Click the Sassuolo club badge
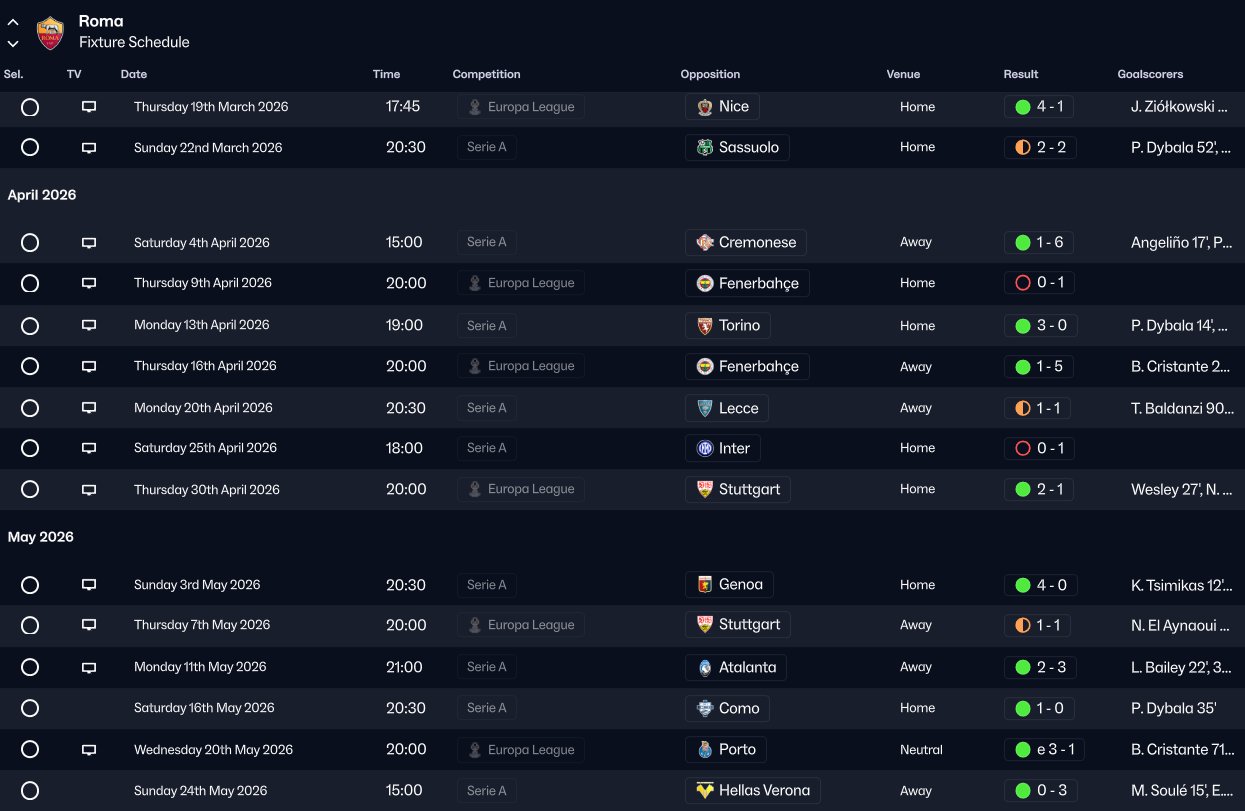Image resolution: width=1245 pixels, height=811 pixels. pyautogui.click(x=705, y=148)
